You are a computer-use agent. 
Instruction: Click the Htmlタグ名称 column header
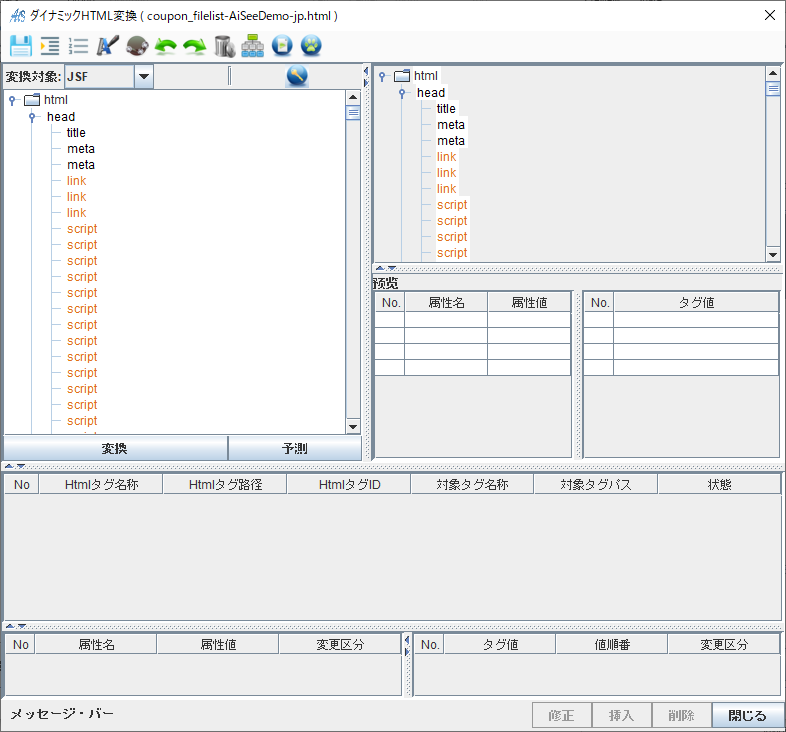point(101,485)
